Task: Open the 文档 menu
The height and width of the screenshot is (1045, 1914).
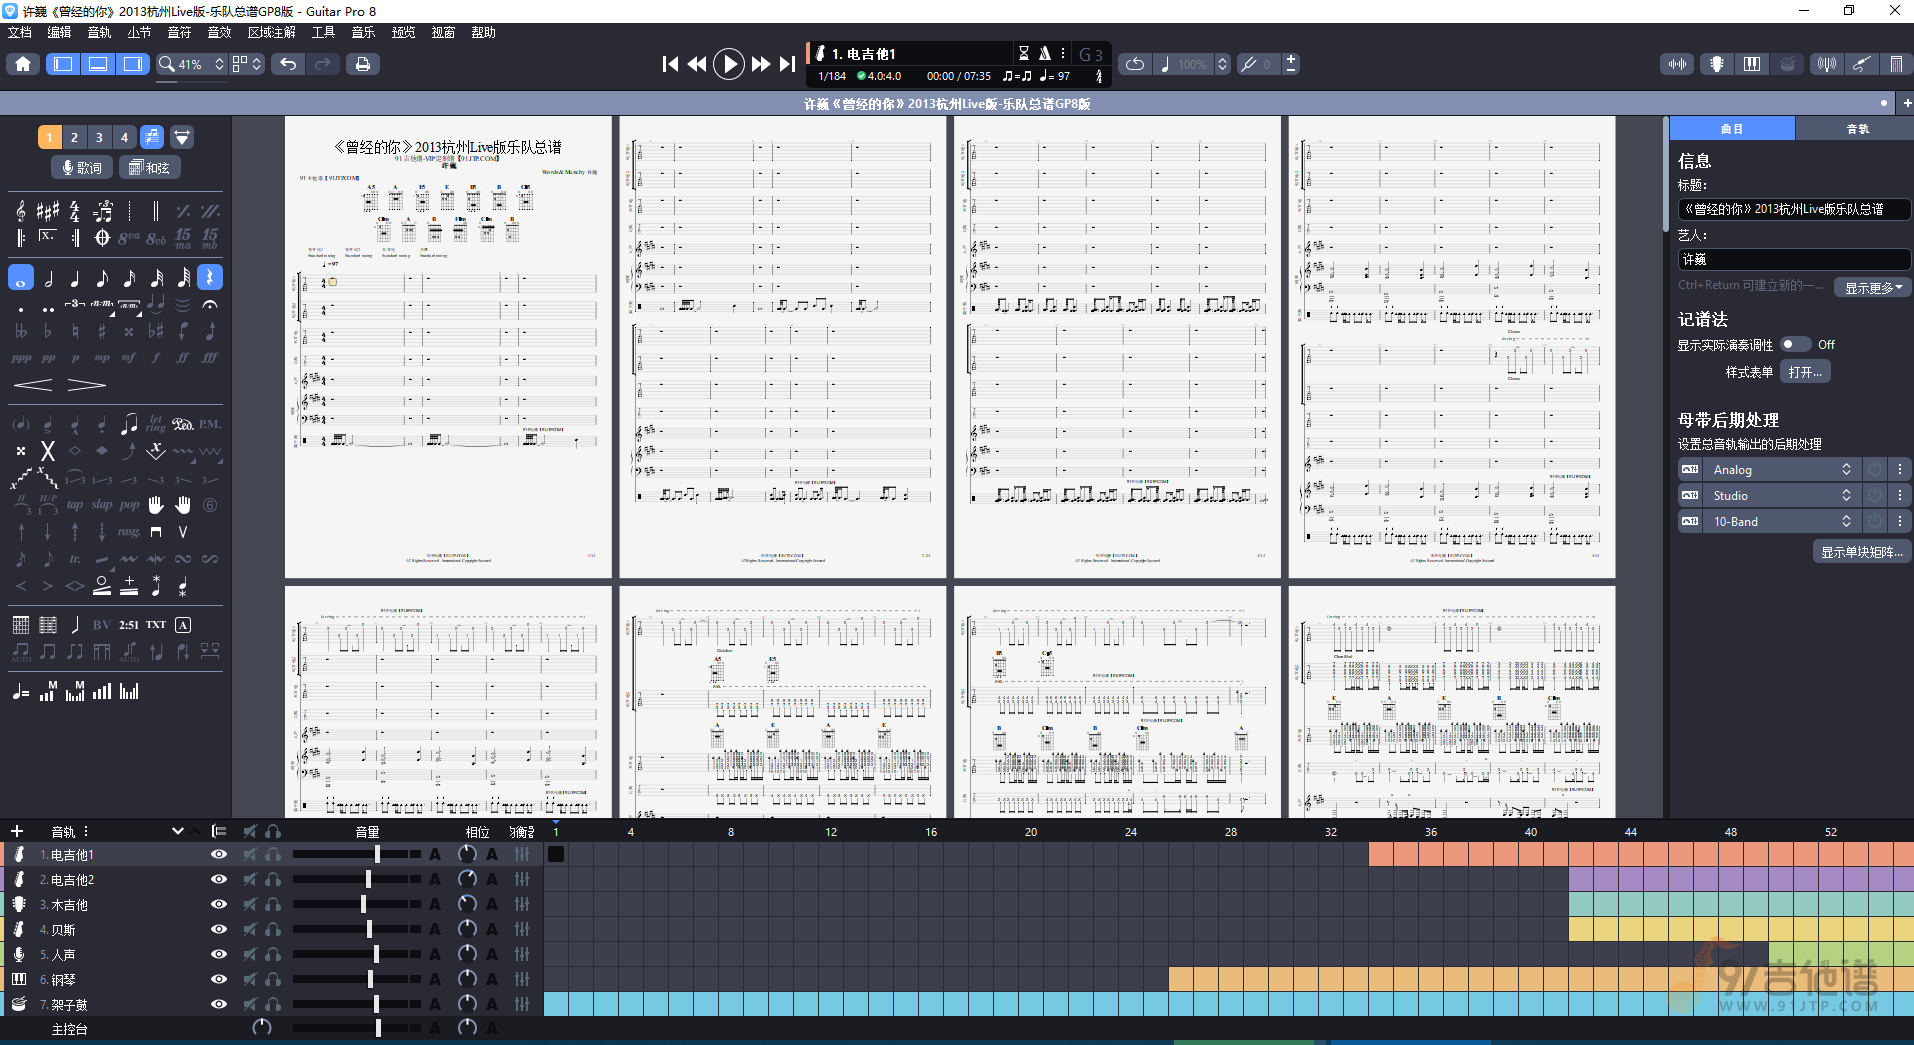Action: click(x=19, y=32)
